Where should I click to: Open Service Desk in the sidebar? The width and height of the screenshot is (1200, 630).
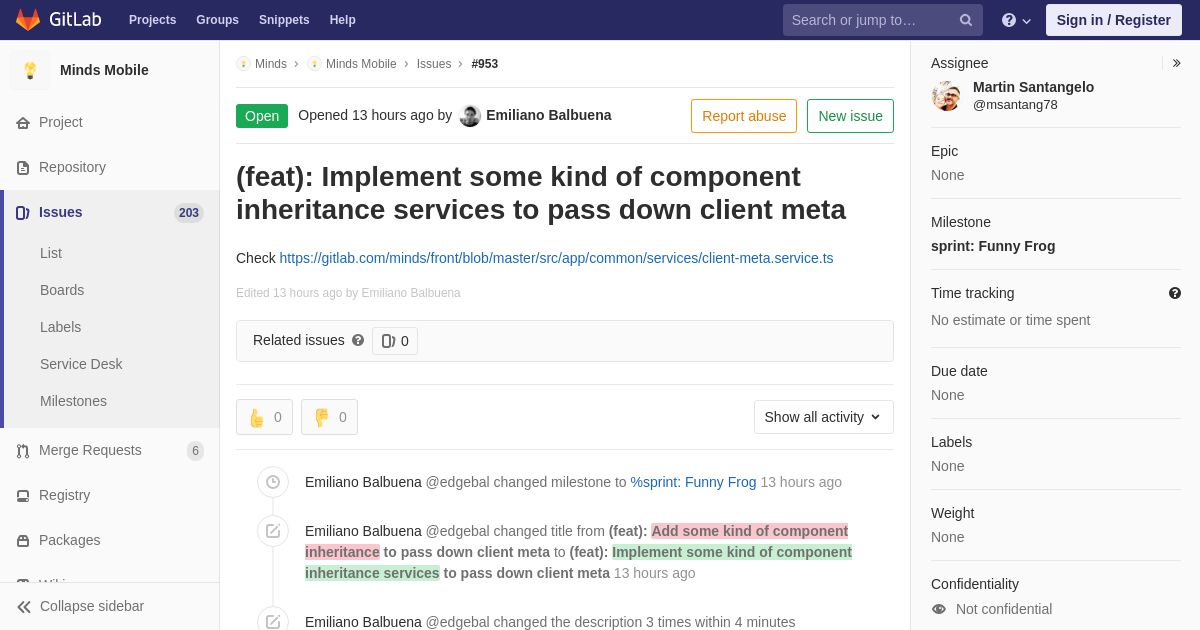click(81, 364)
